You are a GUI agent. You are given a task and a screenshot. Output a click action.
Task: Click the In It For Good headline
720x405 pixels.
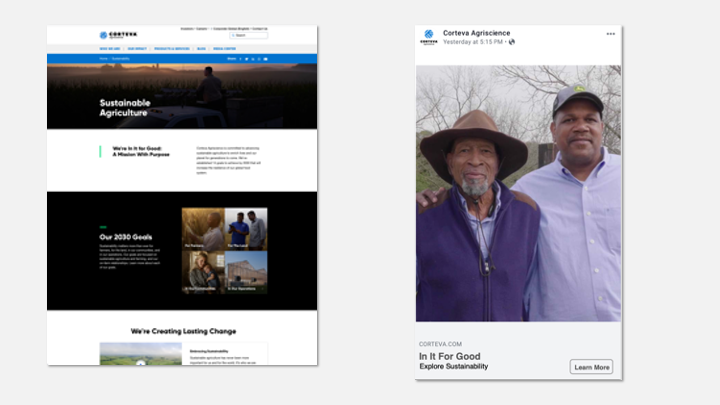(x=450, y=356)
